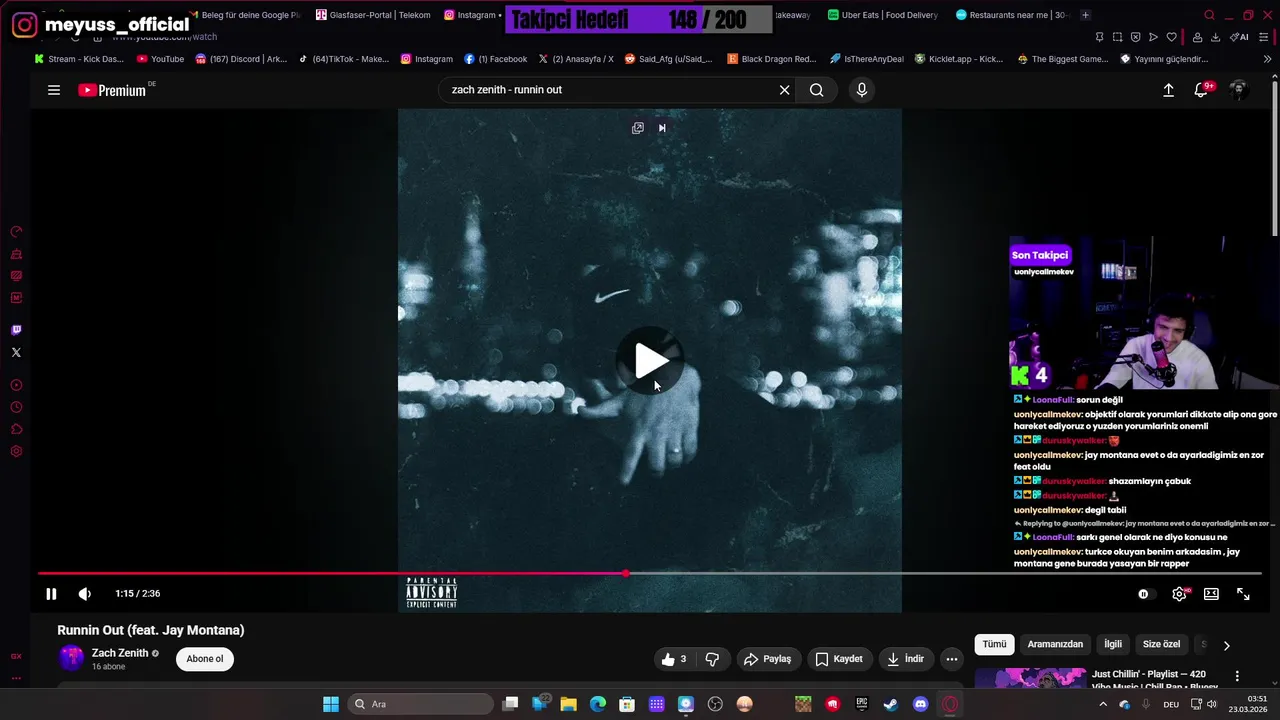Open Black Dragon Red bookmark
Viewport: 1280px width, 720px height.
(772, 59)
